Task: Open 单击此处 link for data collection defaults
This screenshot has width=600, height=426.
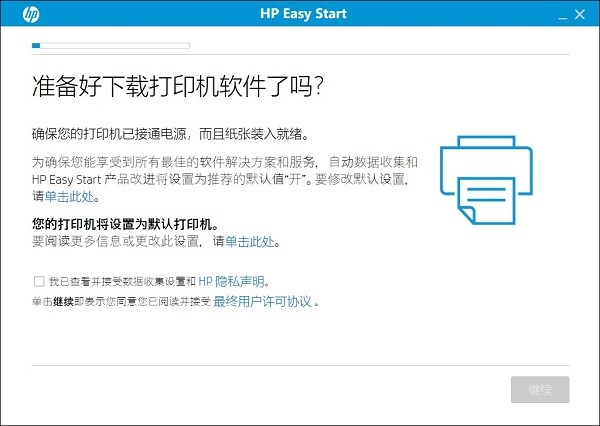Action: pos(69,196)
